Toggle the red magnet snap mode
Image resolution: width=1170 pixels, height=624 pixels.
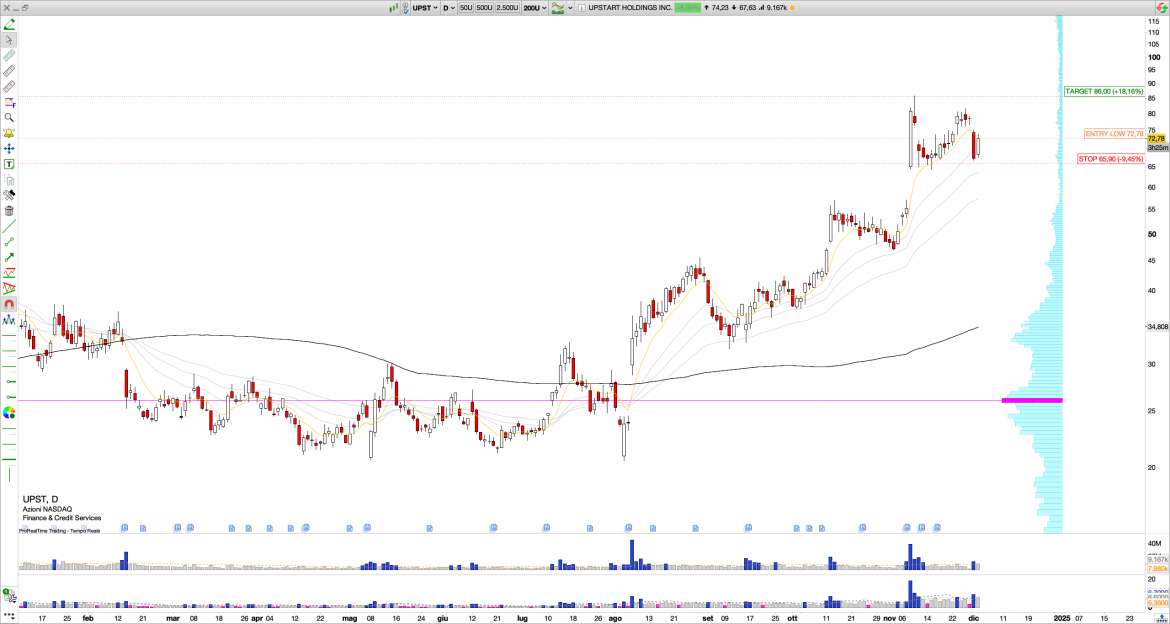[9, 304]
